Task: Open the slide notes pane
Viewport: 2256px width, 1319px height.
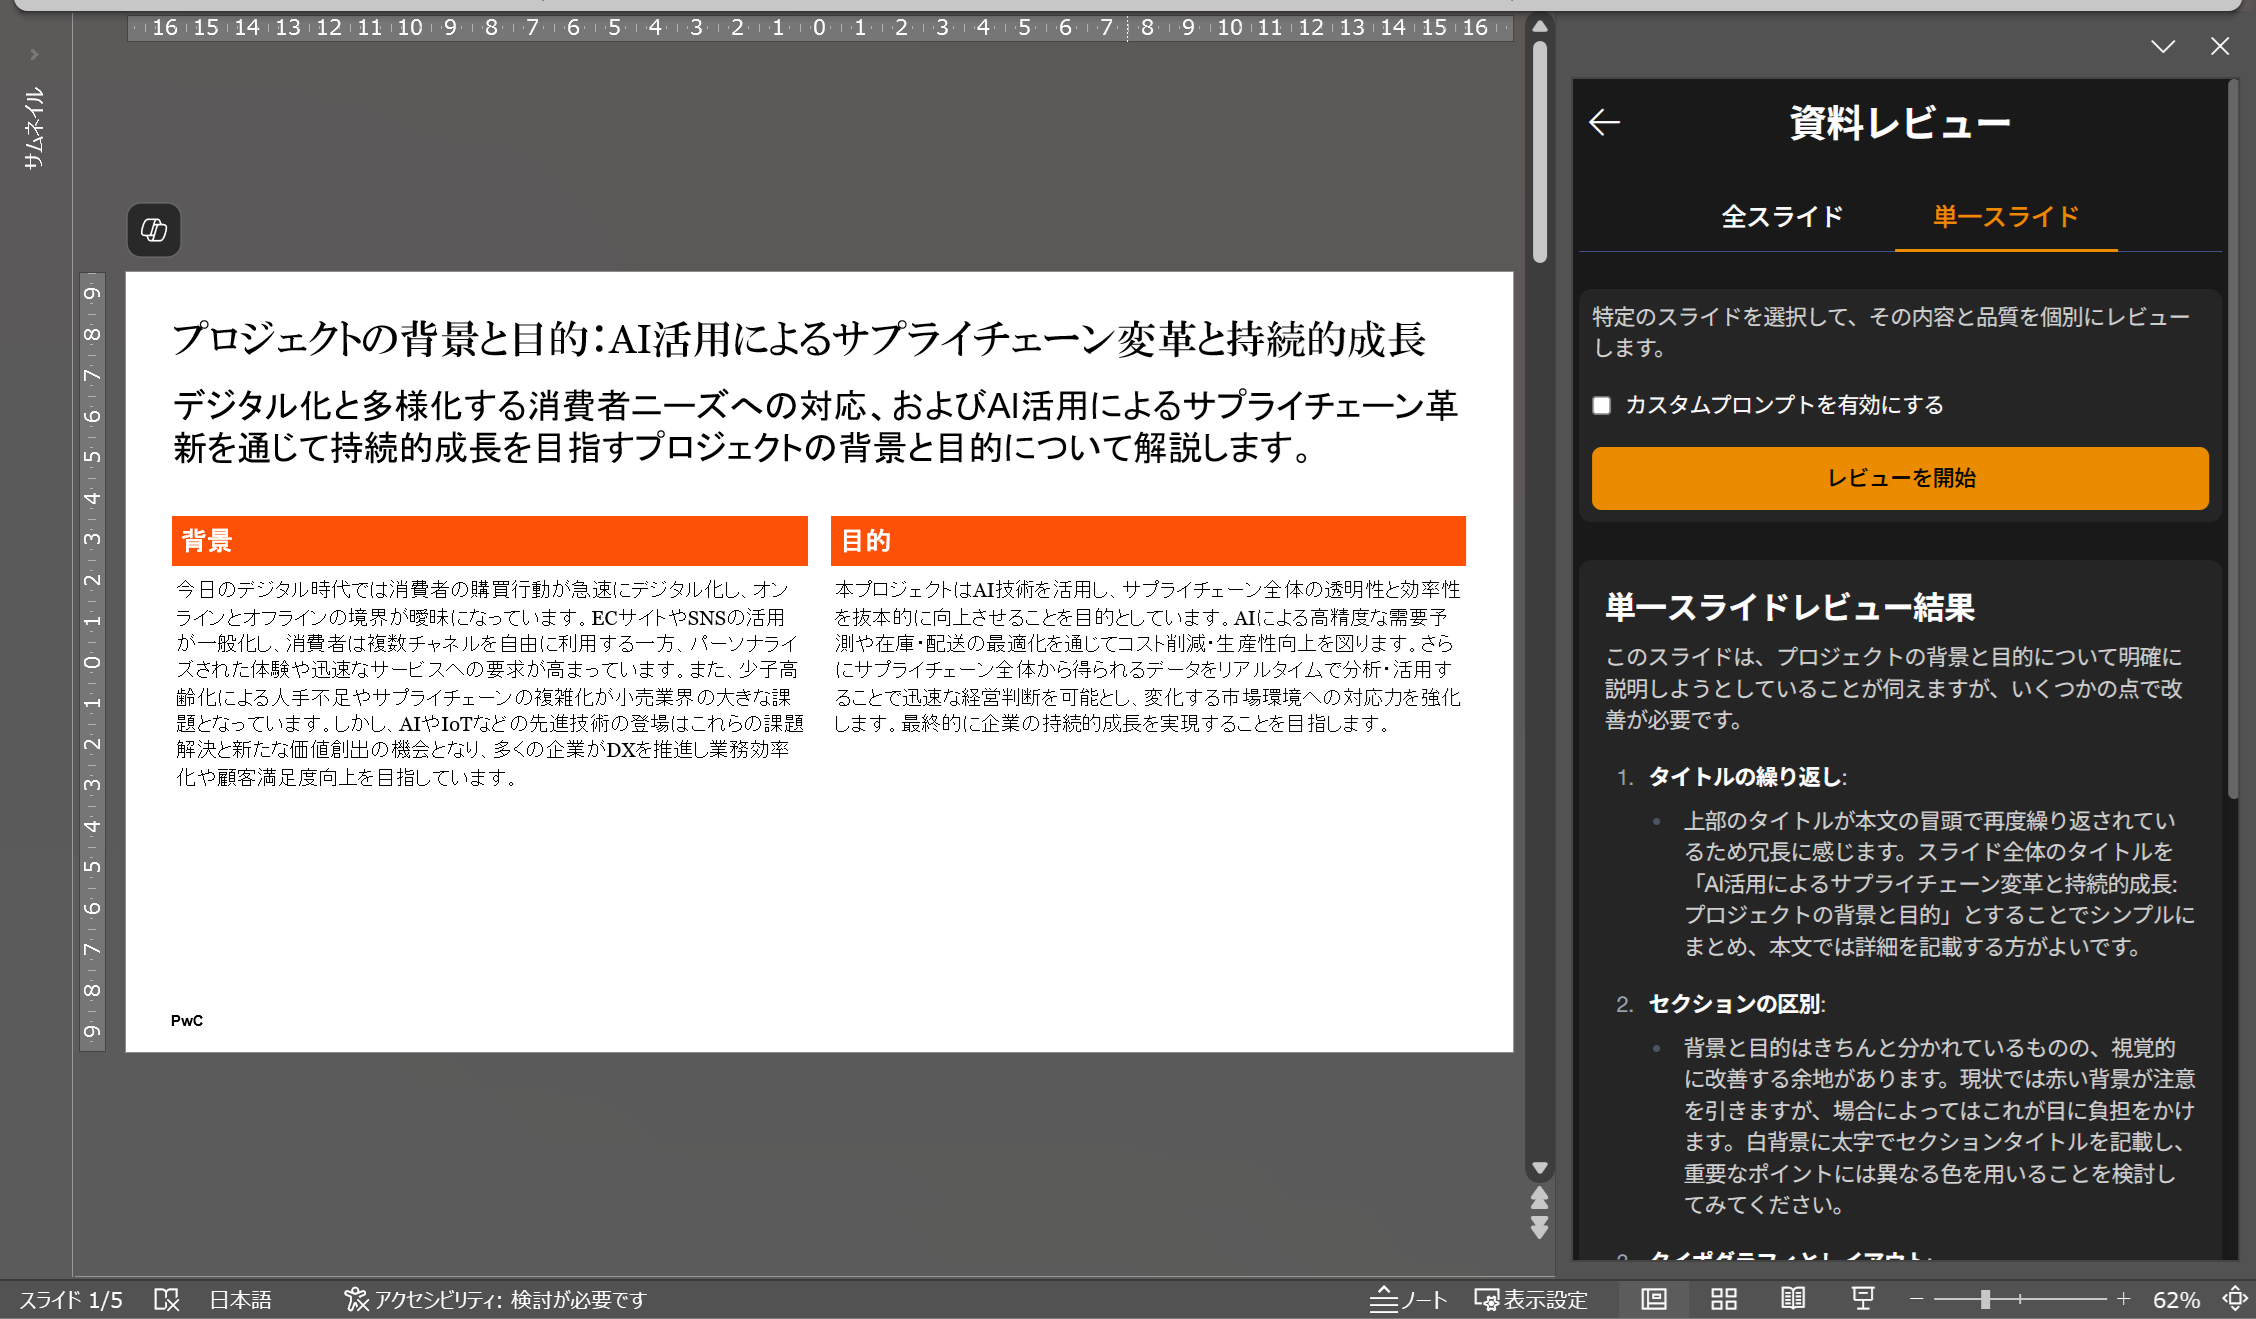Action: pyautogui.click(x=1408, y=1299)
